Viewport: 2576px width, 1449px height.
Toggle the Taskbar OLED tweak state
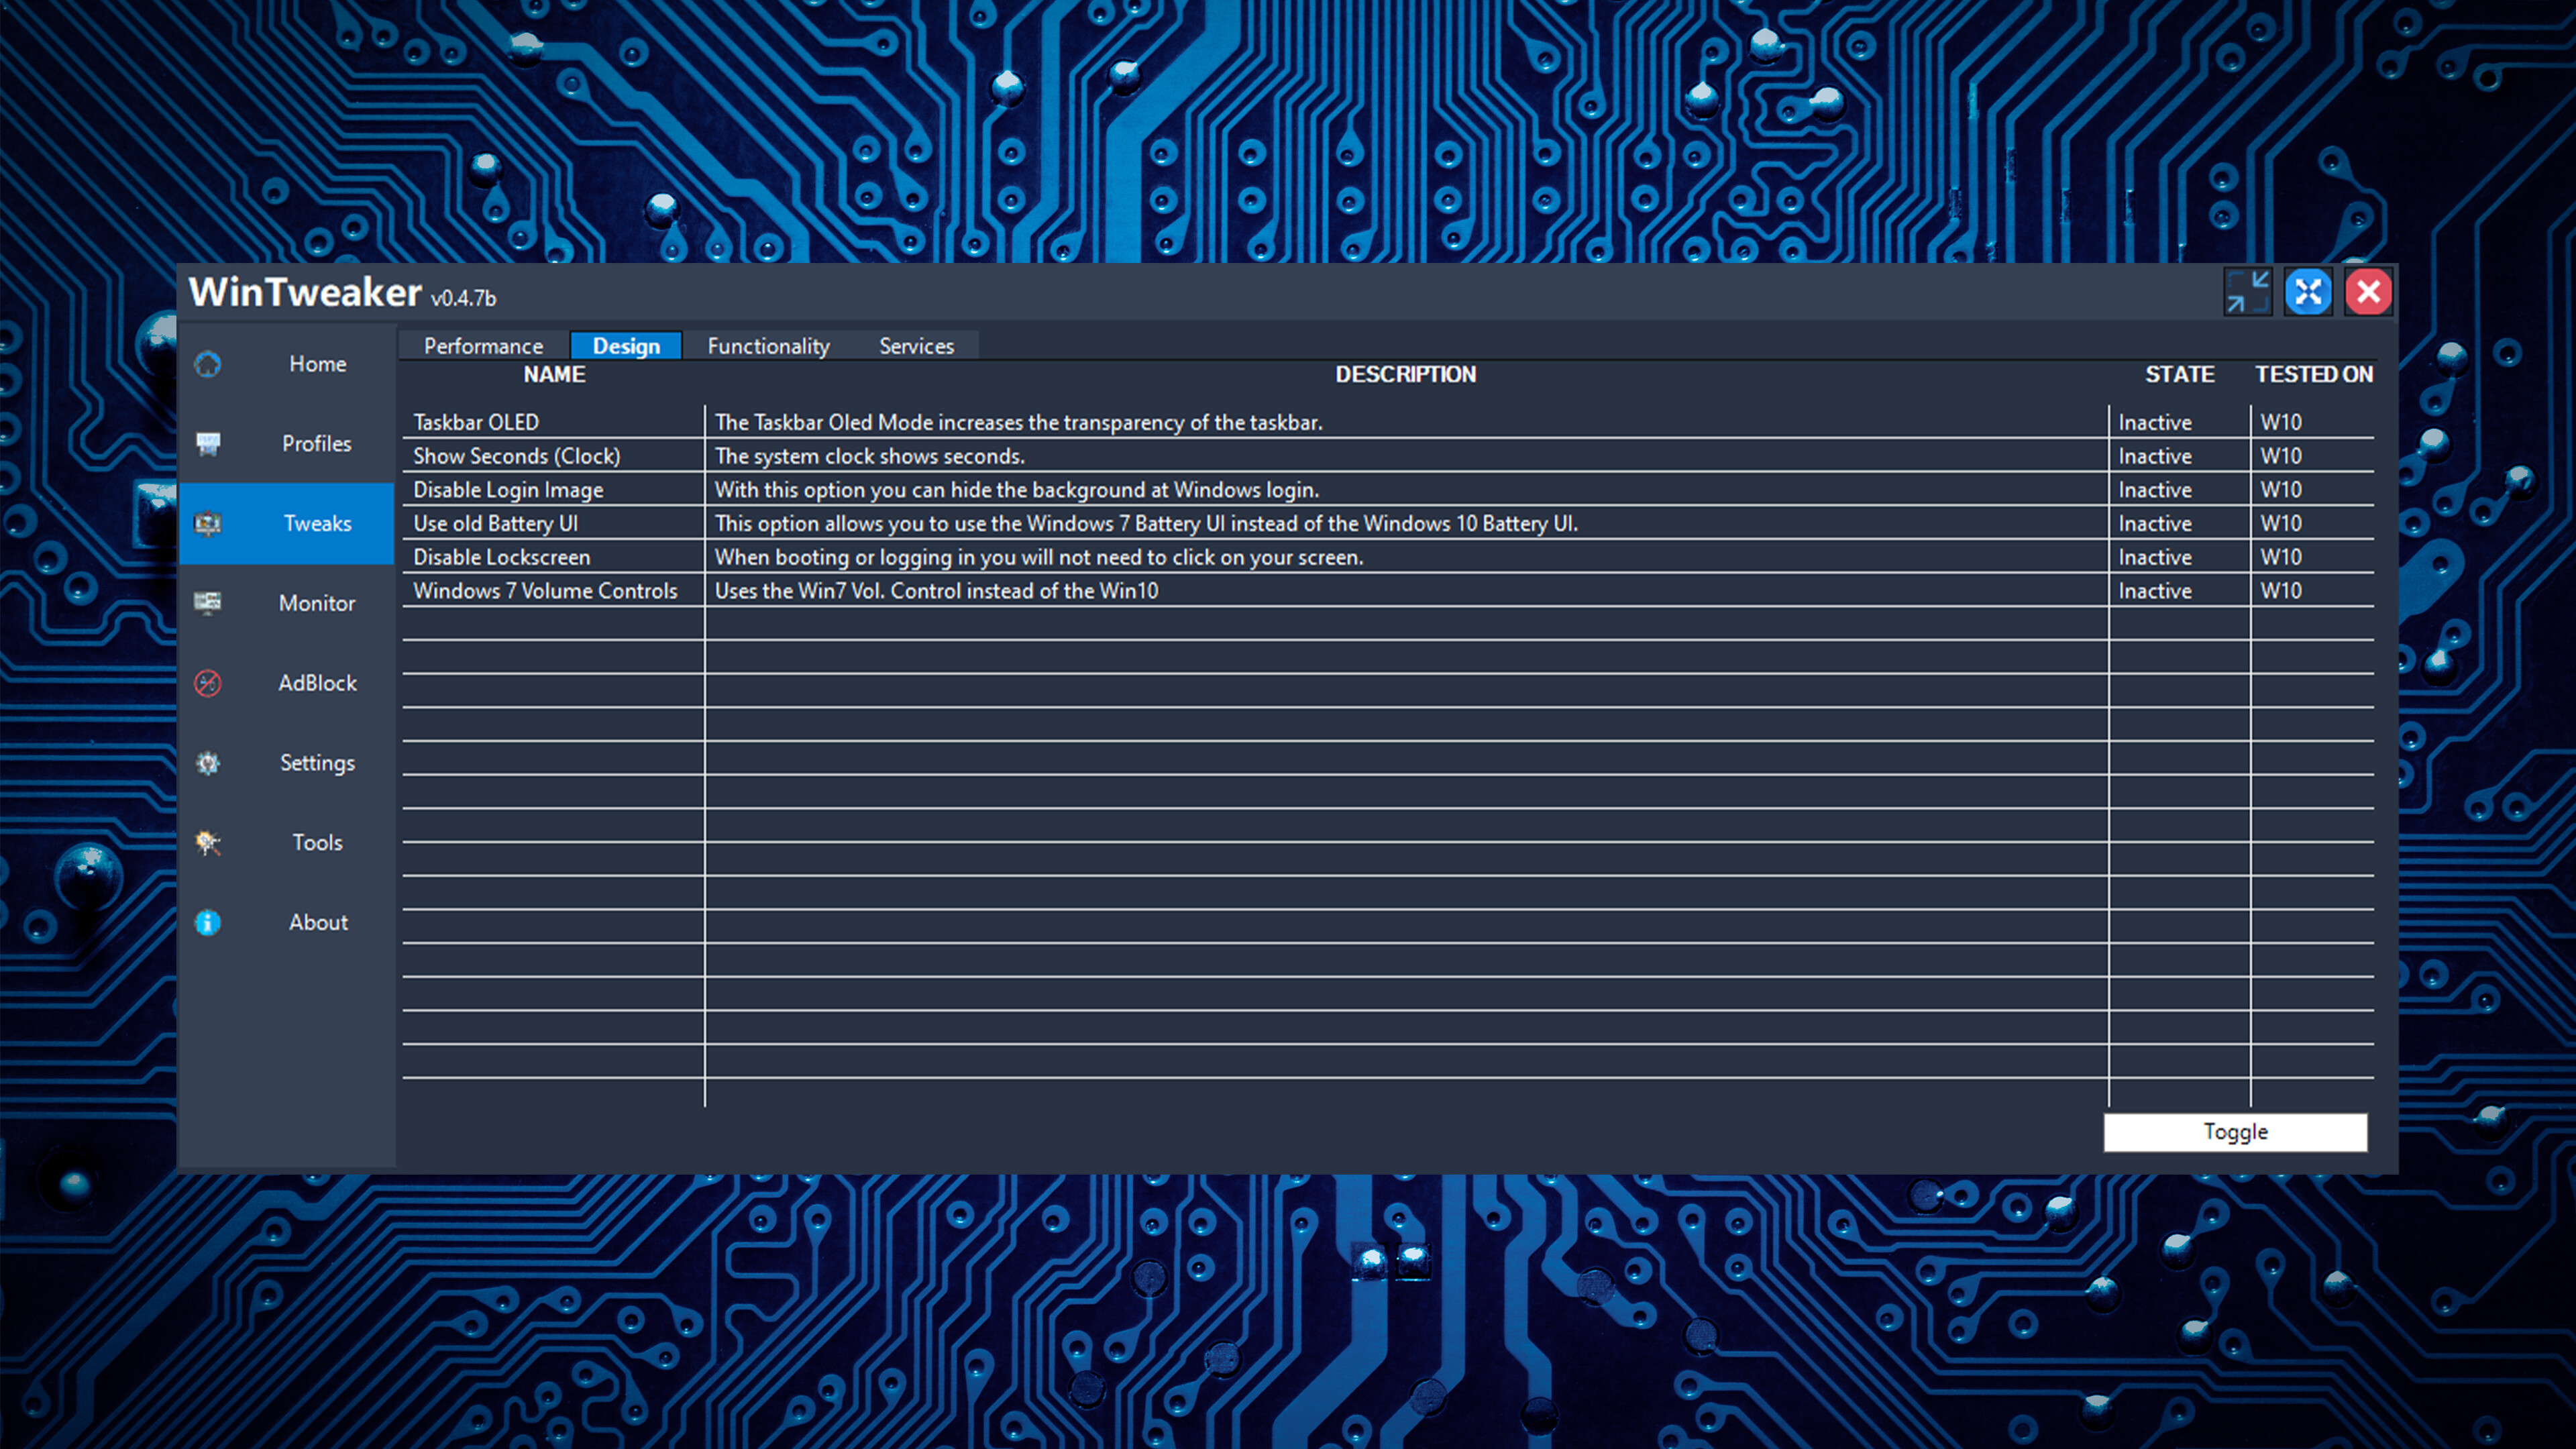[x=2154, y=421]
